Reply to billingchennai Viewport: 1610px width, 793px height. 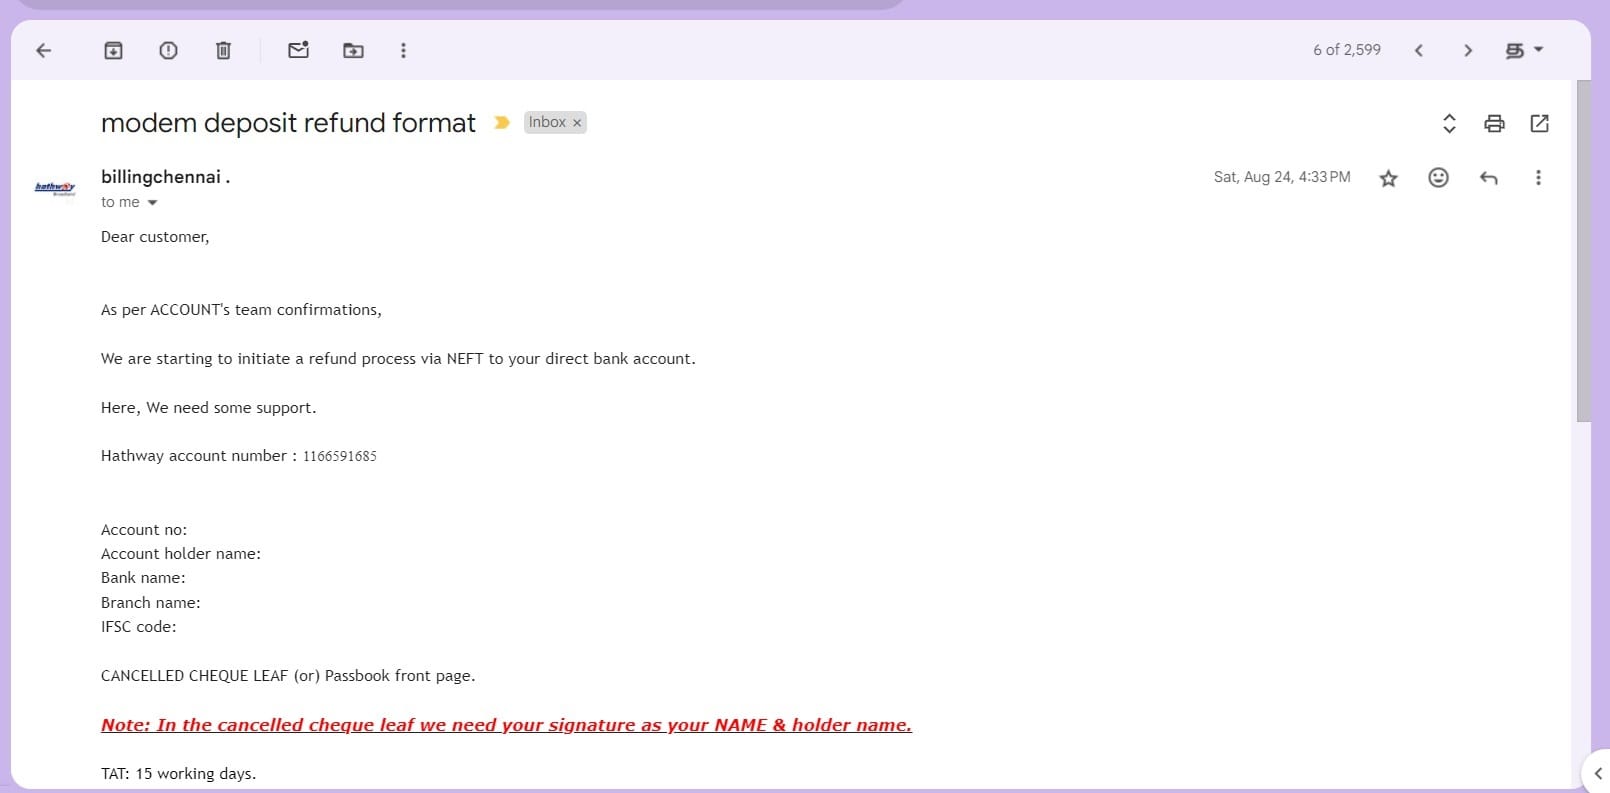tap(1488, 178)
